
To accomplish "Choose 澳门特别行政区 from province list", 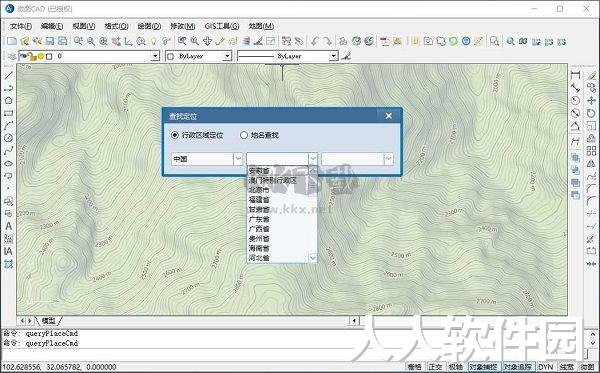I will pyautogui.click(x=272, y=180).
